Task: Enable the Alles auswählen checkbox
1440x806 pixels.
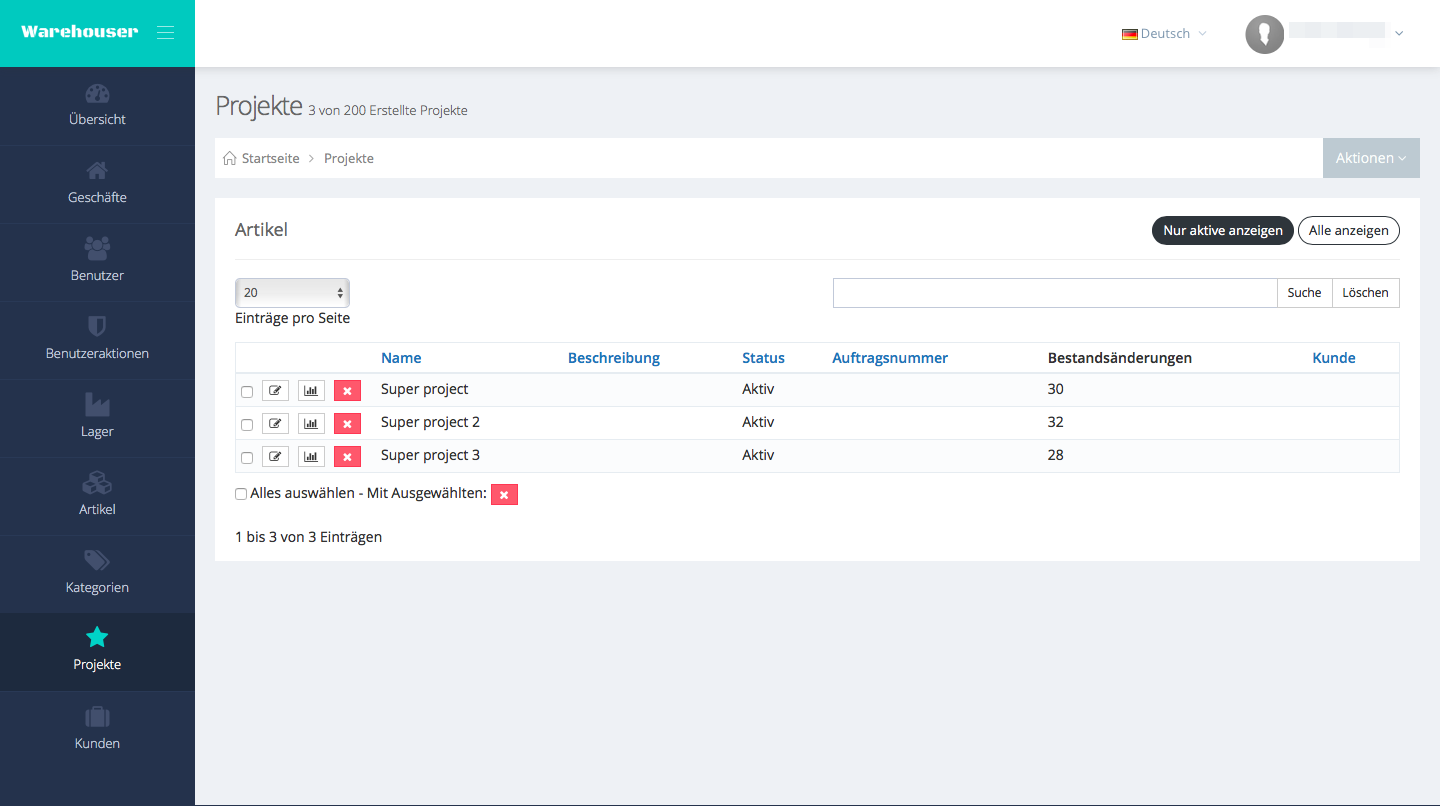Action: point(241,494)
